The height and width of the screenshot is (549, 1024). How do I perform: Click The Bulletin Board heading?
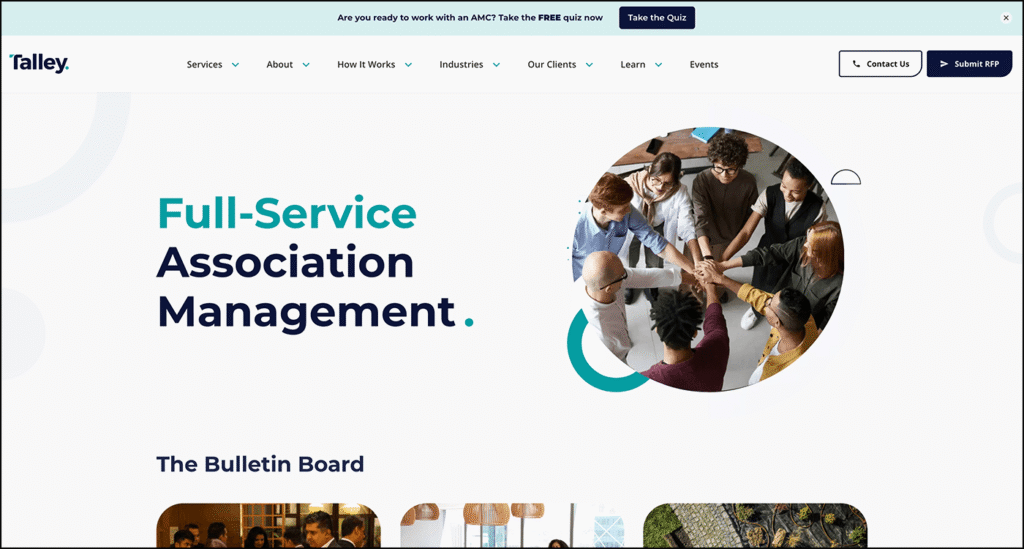click(260, 464)
